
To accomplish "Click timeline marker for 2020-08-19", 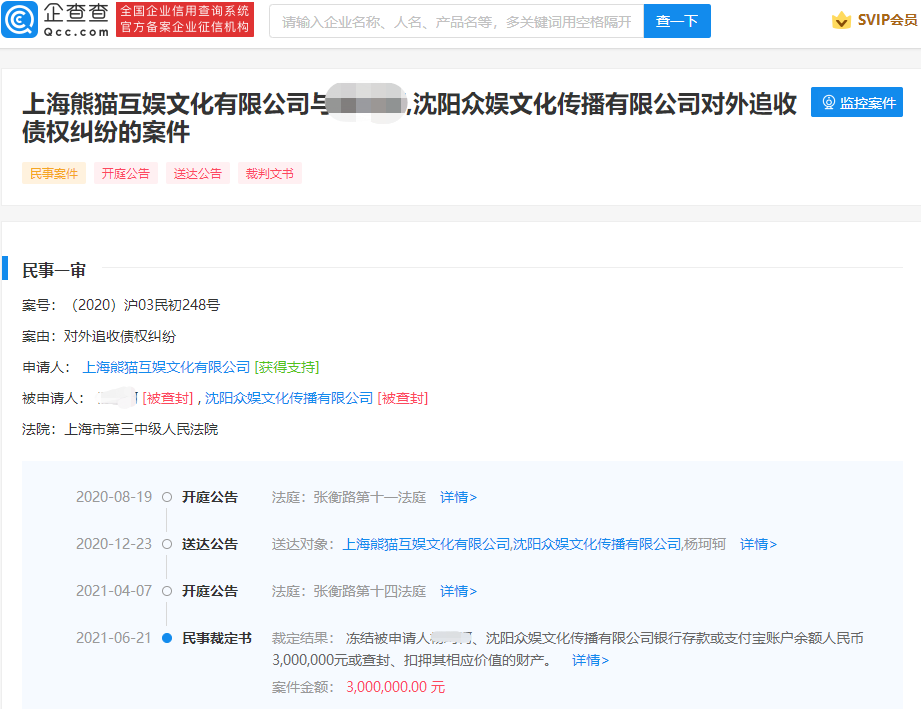I will [x=167, y=497].
